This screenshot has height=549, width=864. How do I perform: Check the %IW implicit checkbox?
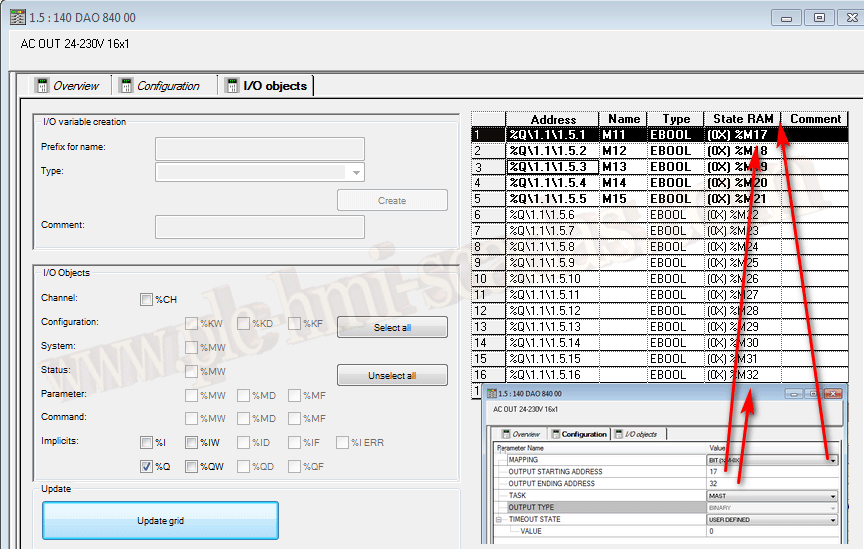pyautogui.click(x=191, y=442)
